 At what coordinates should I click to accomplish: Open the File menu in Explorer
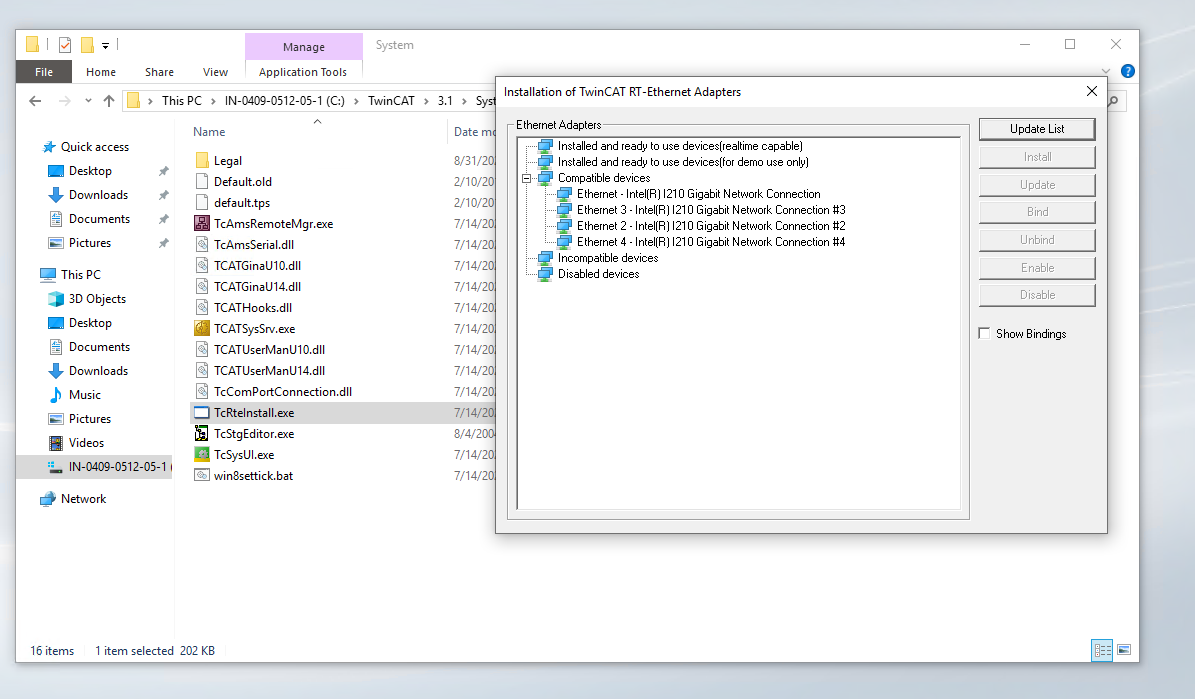[x=44, y=72]
